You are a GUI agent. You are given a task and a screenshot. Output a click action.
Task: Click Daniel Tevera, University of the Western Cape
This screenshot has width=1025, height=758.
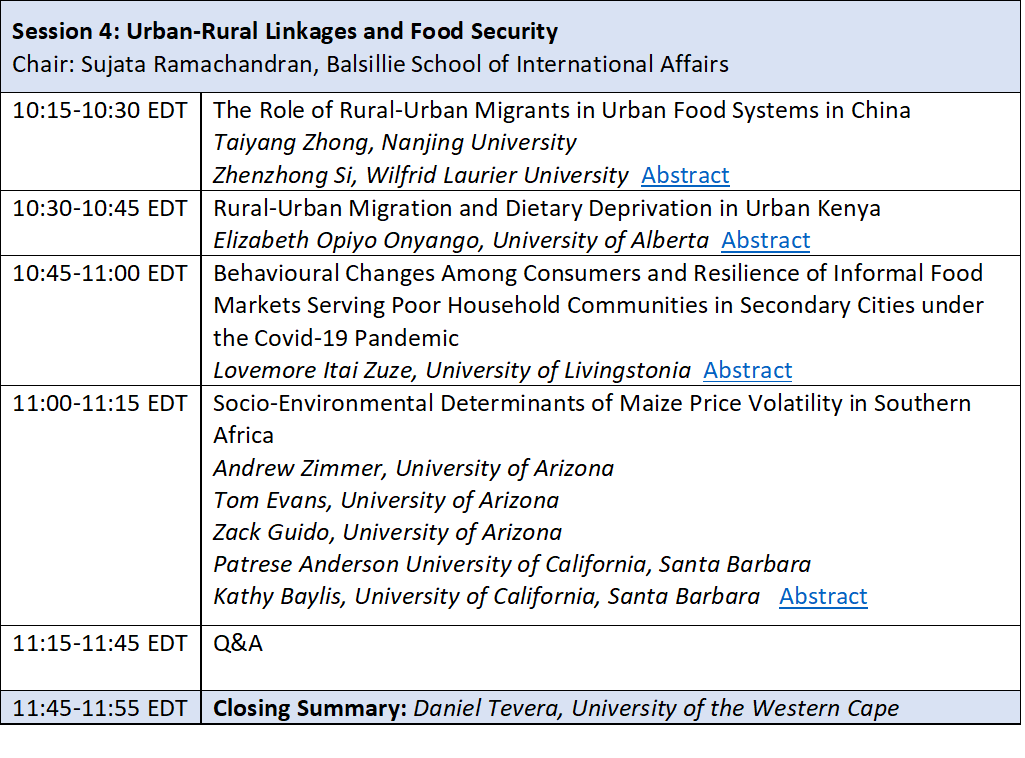[656, 708]
